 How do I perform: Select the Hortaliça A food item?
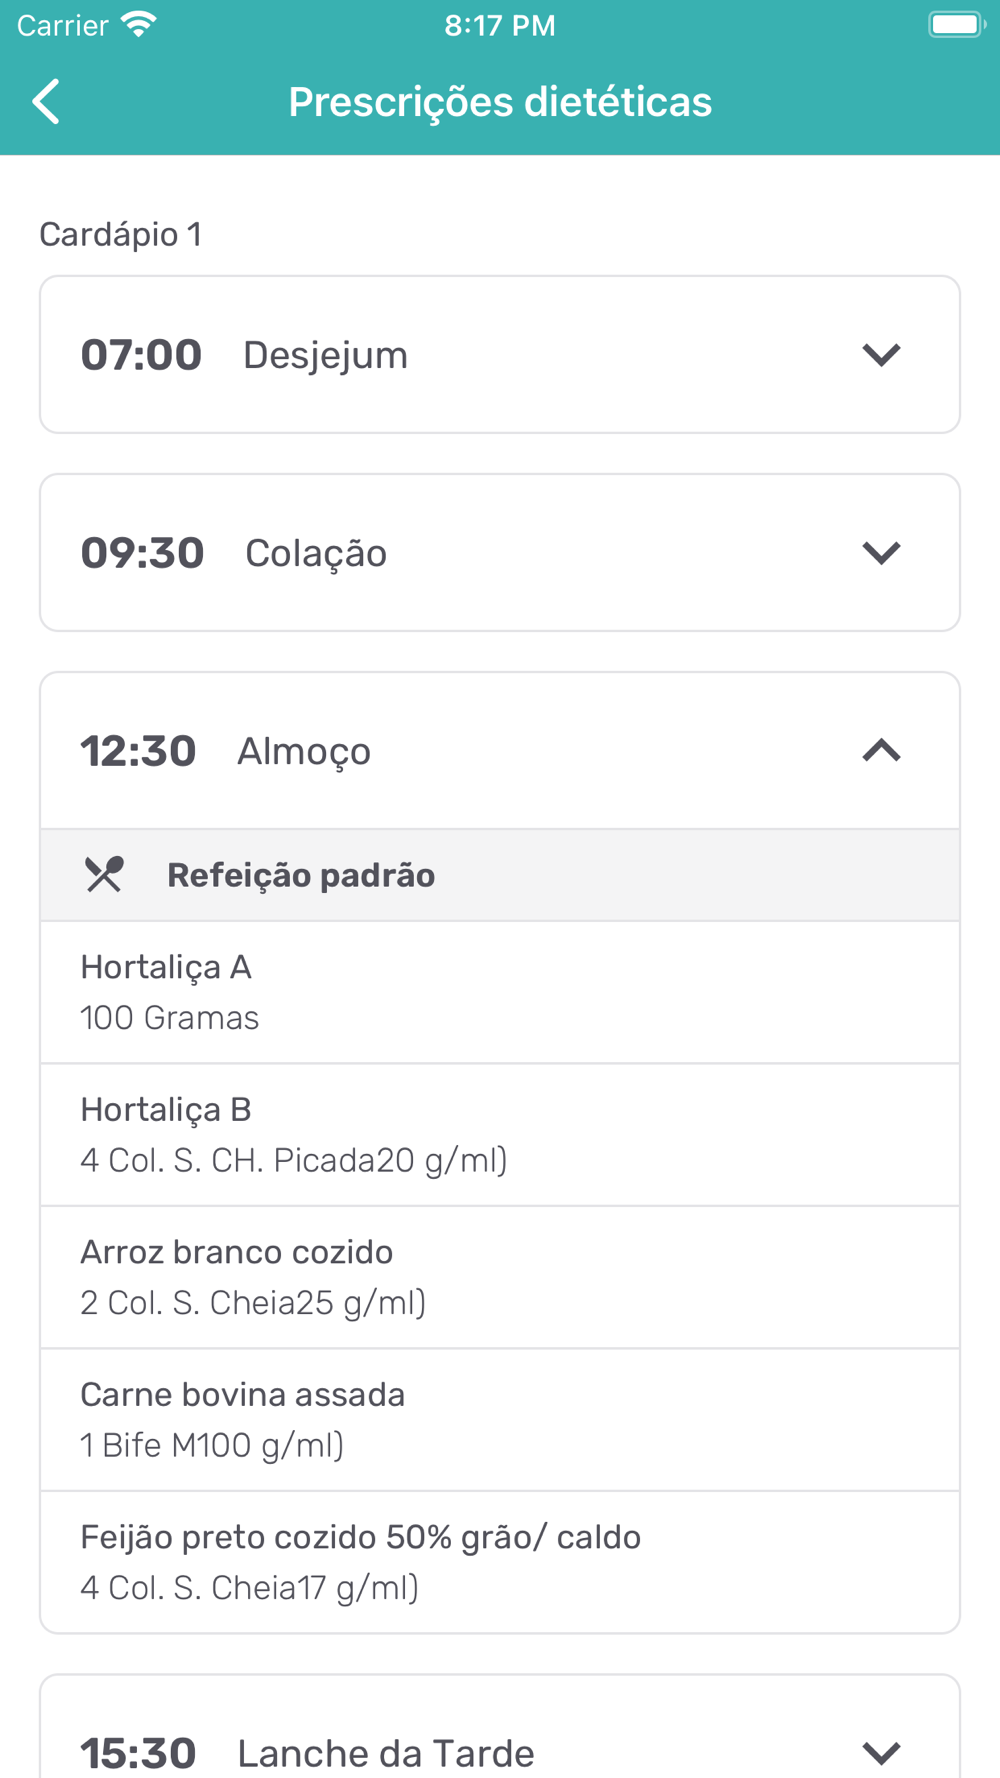[500, 992]
